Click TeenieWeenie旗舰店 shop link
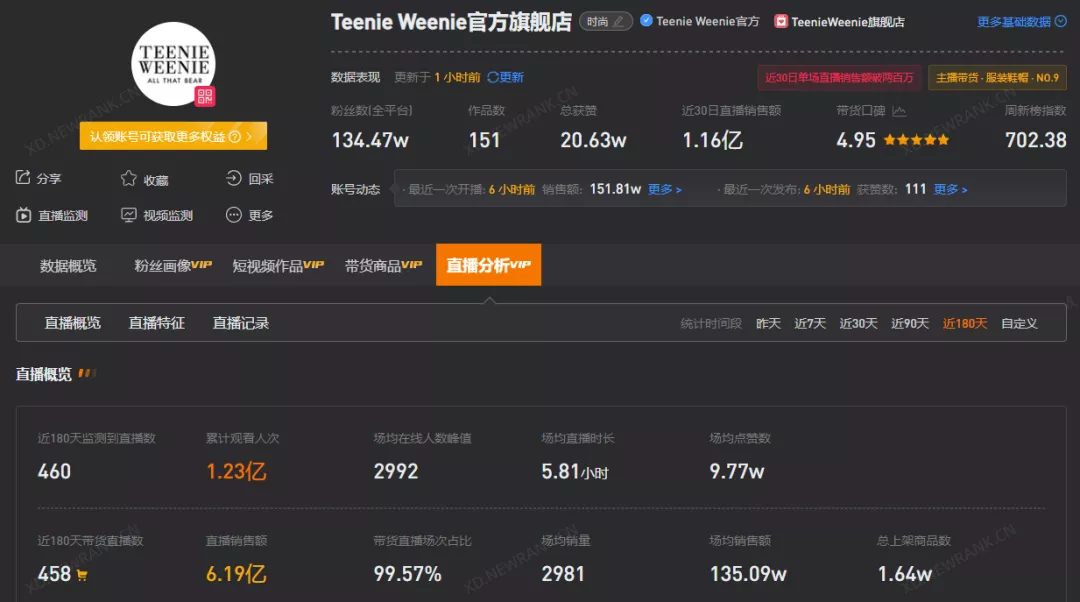This screenshot has width=1080, height=602. (x=848, y=21)
